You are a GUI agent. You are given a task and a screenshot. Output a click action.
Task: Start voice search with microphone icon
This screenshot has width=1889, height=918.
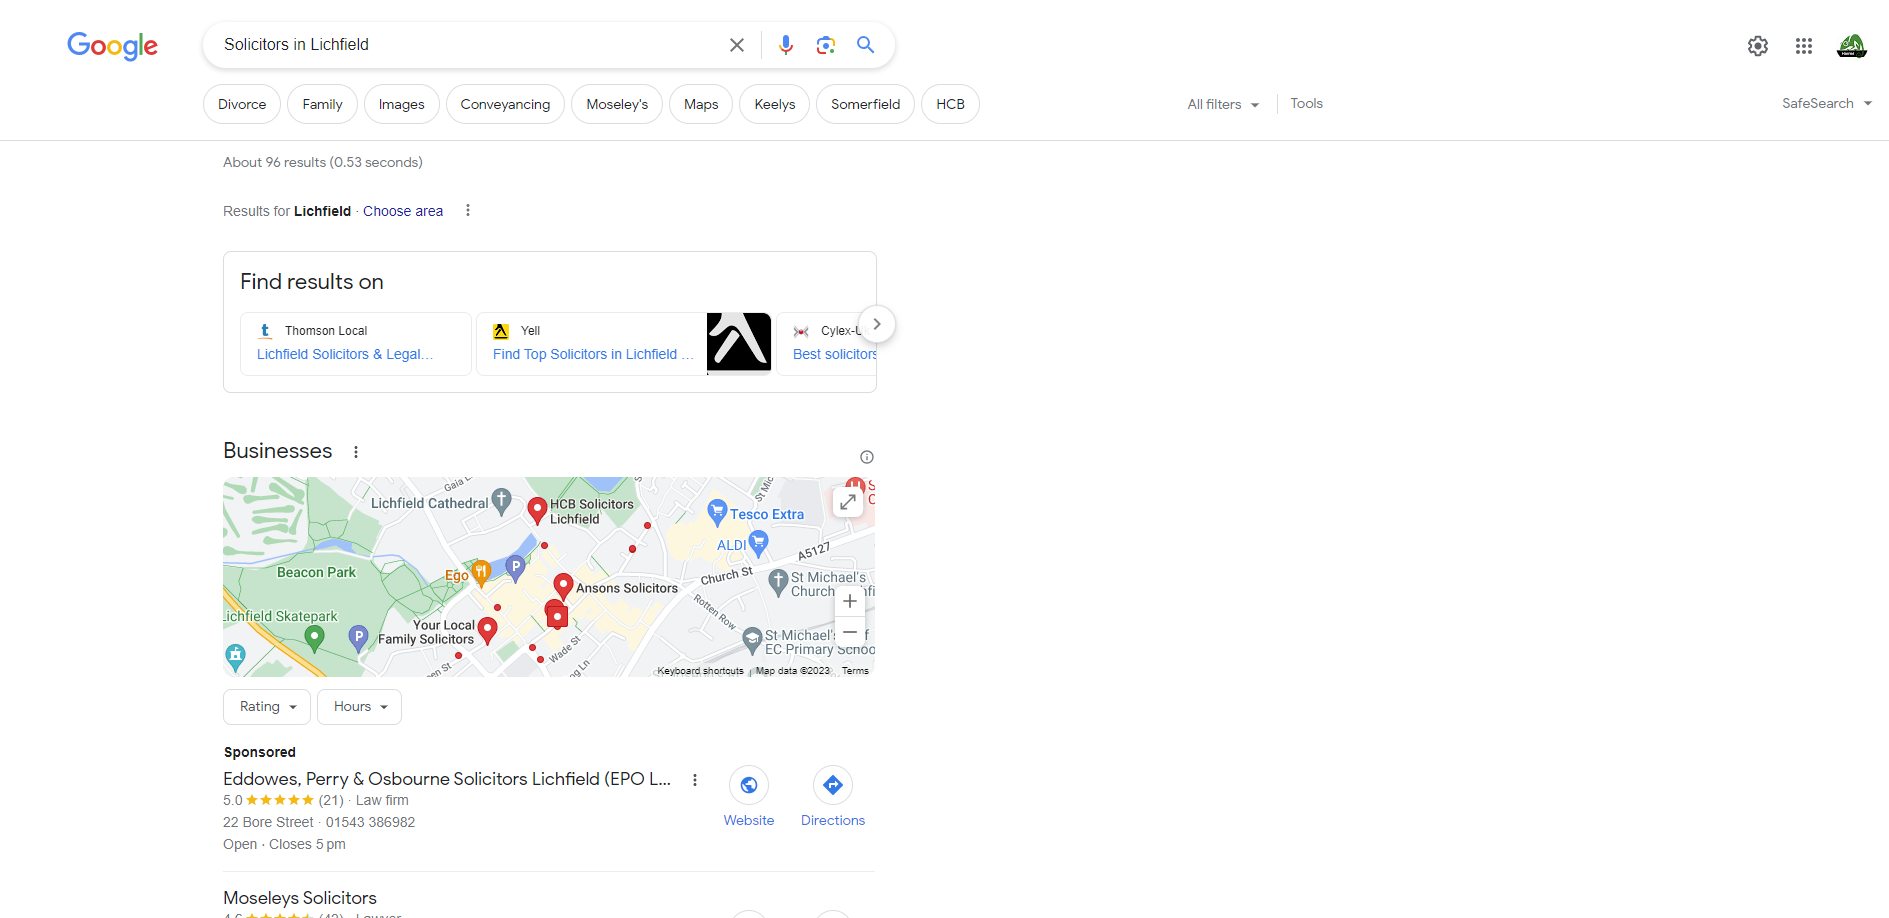point(786,45)
